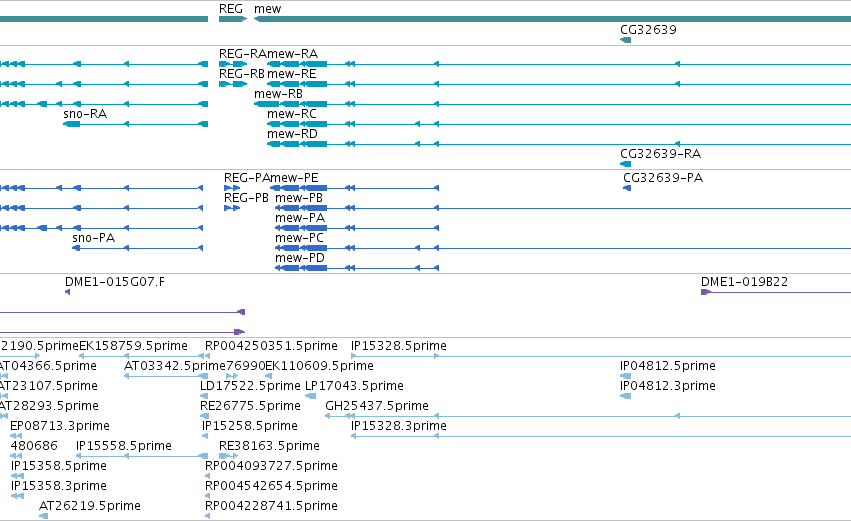Select the IP15358.3prime EST label

[x=59, y=486]
